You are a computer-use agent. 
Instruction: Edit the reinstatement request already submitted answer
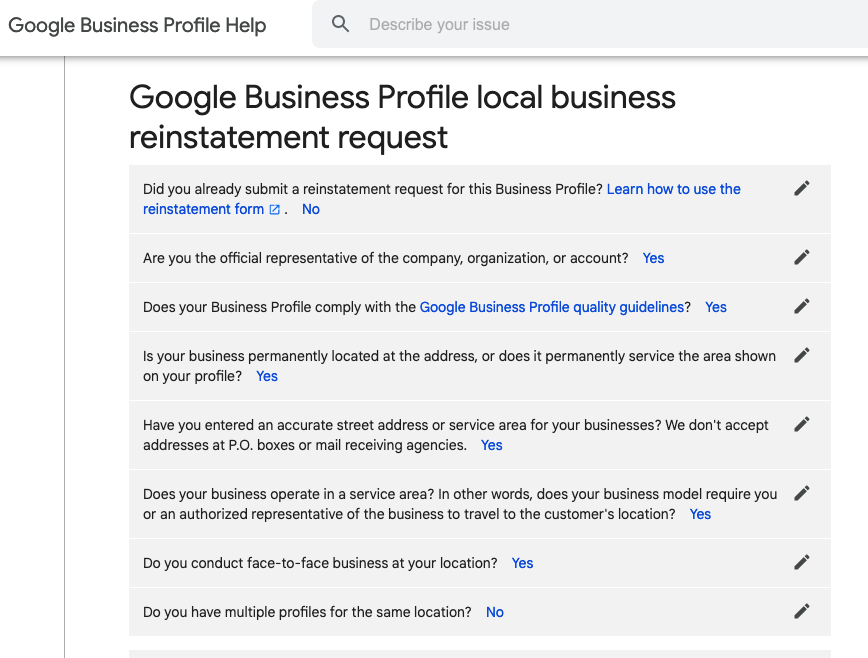tap(801, 189)
